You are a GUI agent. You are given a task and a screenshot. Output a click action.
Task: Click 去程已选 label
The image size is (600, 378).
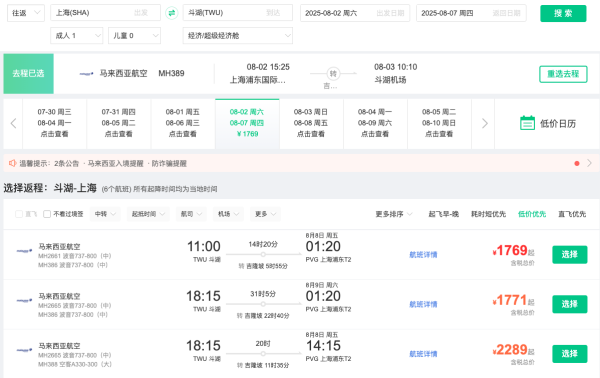28,73
